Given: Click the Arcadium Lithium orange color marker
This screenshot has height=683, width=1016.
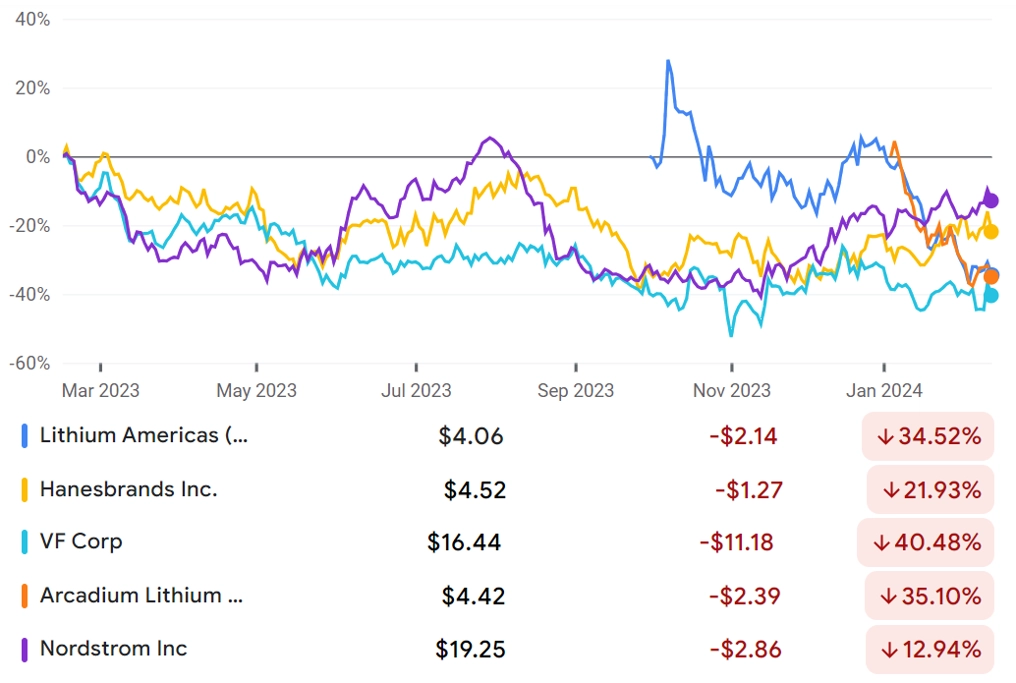Looking at the screenshot, I should 25,596.
